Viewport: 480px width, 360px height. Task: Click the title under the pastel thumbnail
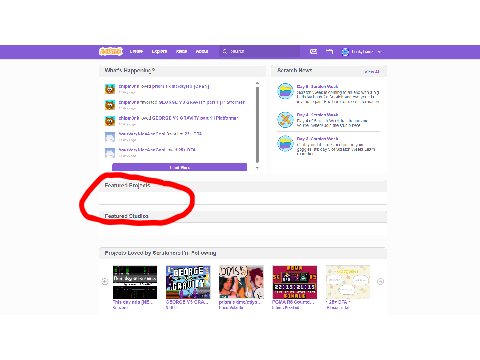coord(338,302)
